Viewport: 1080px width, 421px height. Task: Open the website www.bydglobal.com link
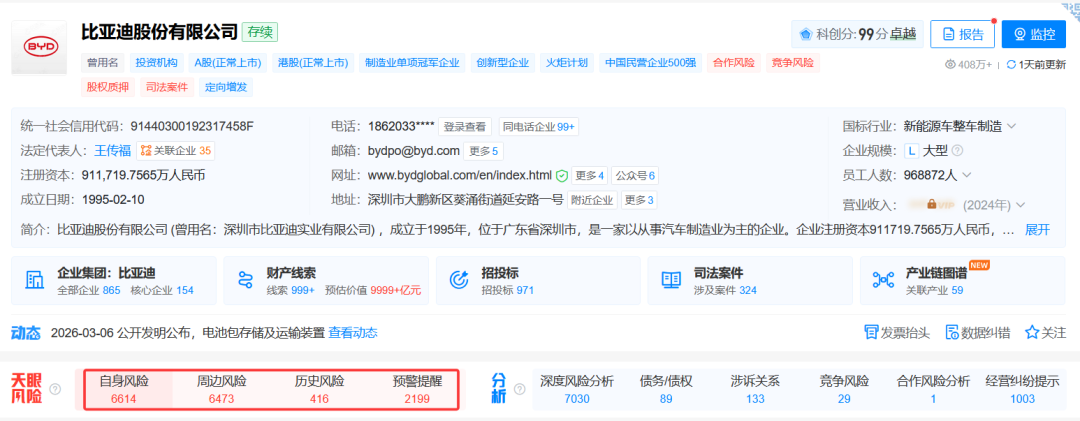[460, 176]
